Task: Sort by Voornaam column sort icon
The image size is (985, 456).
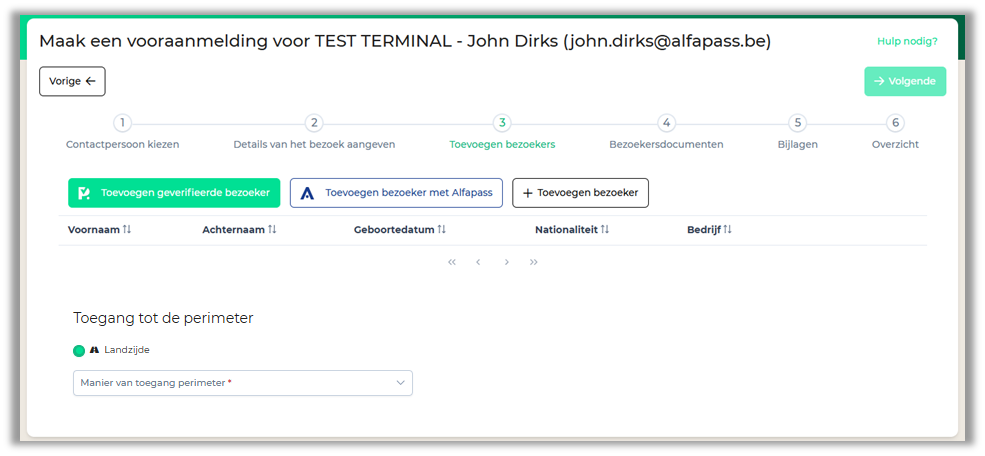Action: (x=127, y=230)
